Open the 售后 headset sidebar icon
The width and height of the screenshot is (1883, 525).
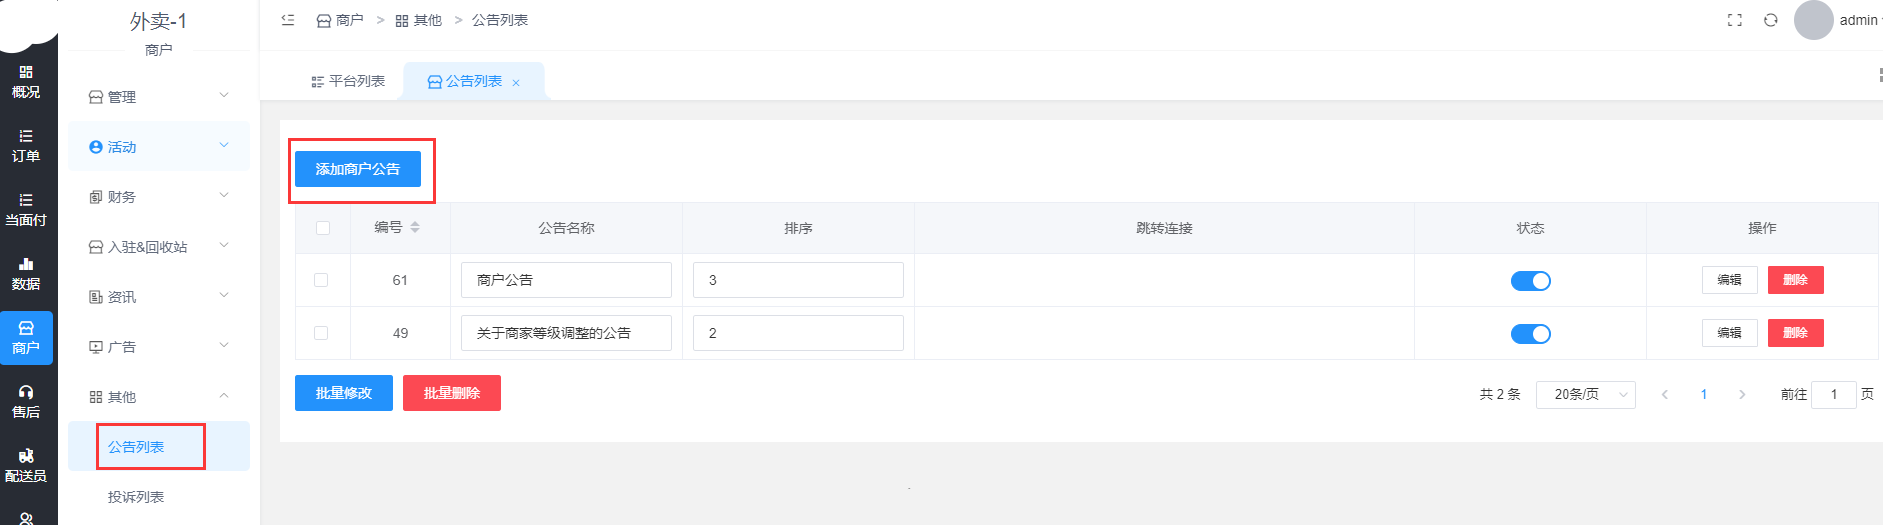(26, 402)
